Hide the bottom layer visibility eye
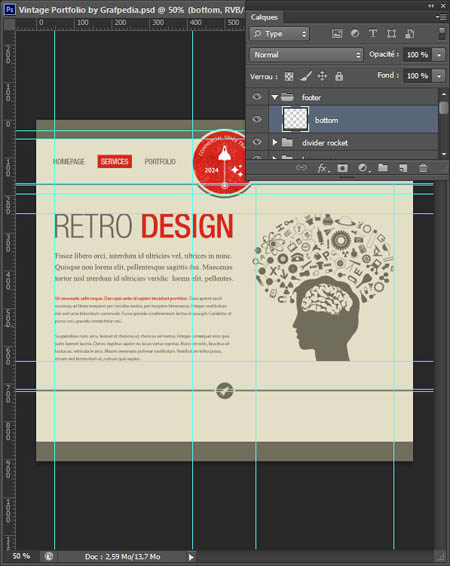Viewport: 450px width, 566px height. tap(257, 119)
